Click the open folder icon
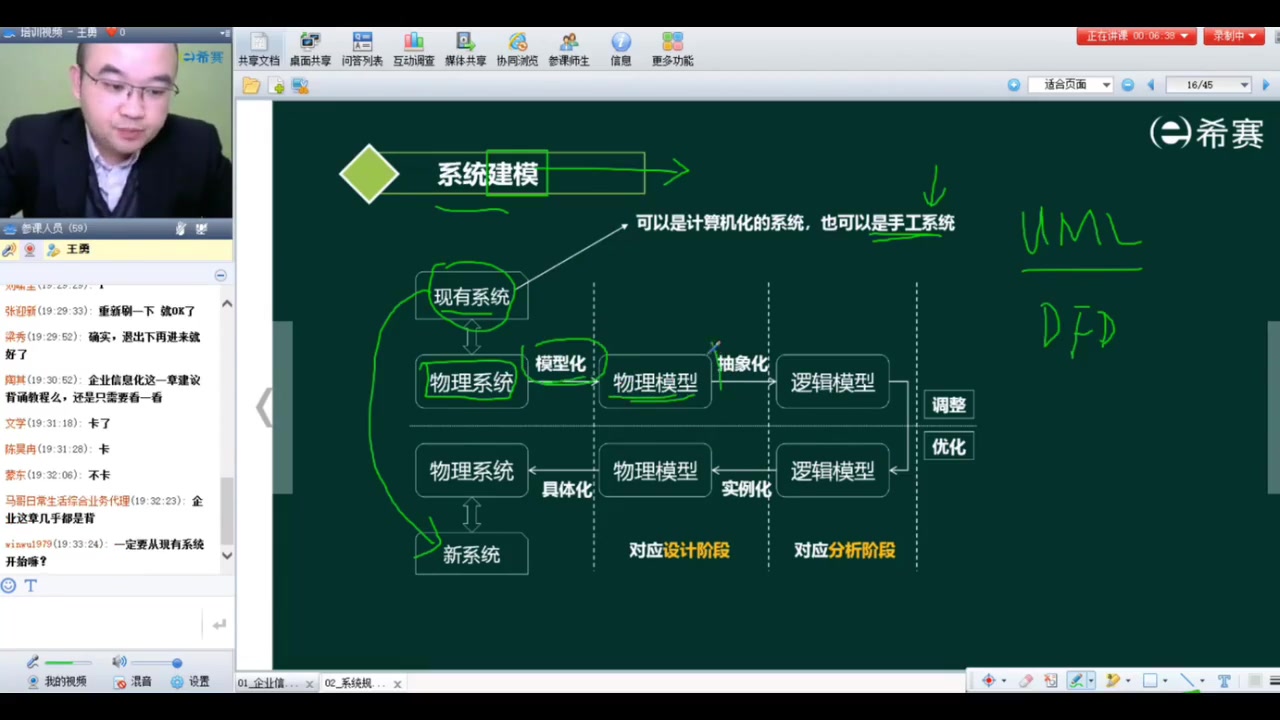The height and width of the screenshot is (720, 1280). (x=251, y=86)
